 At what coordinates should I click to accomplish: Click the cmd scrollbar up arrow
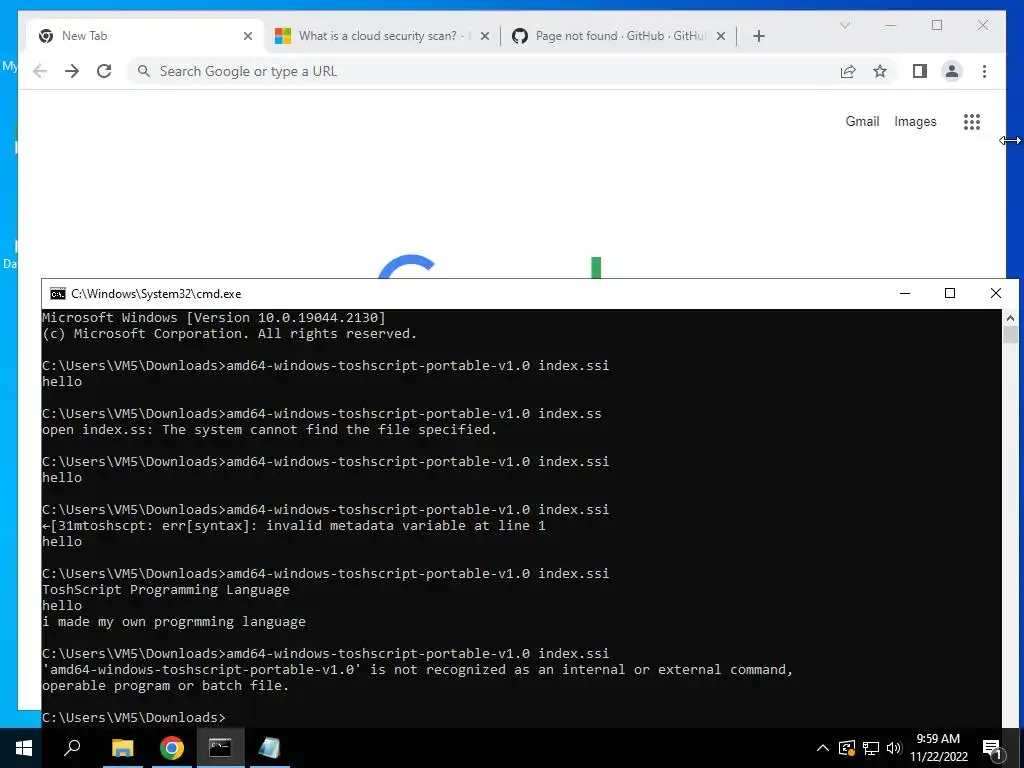tap(1010, 318)
